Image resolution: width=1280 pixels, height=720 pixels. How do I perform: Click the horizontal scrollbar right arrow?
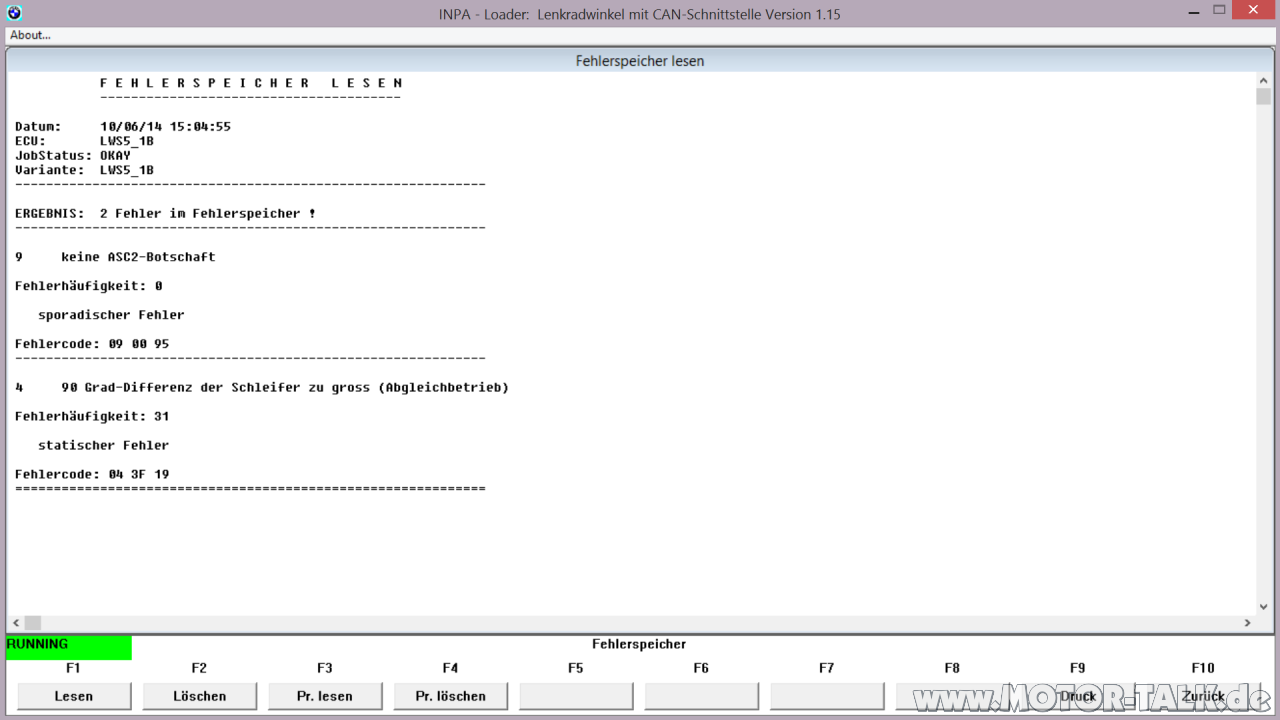point(1247,622)
